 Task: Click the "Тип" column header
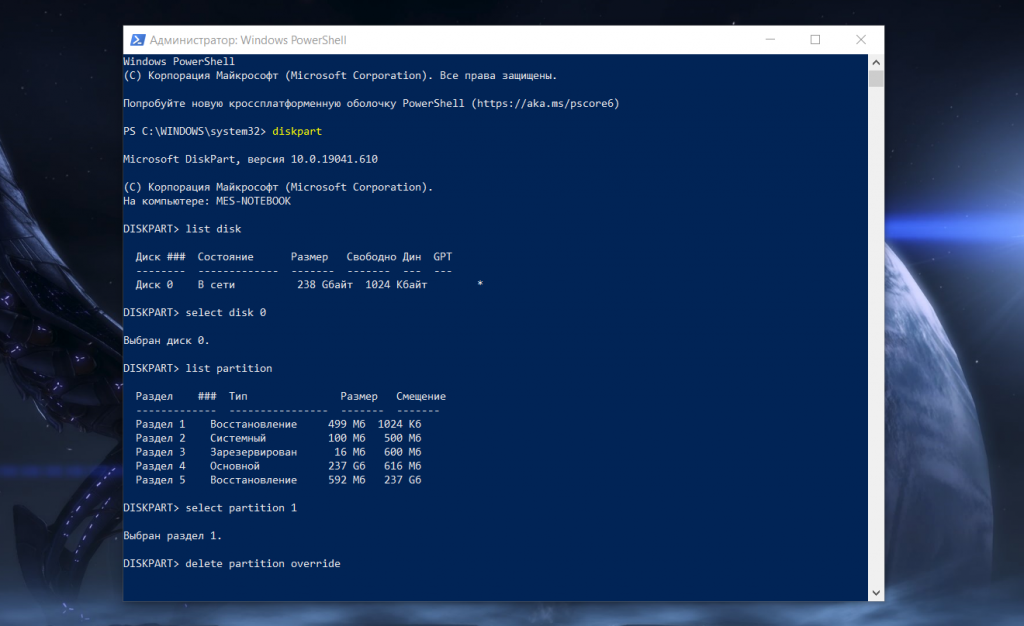tap(238, 396)
